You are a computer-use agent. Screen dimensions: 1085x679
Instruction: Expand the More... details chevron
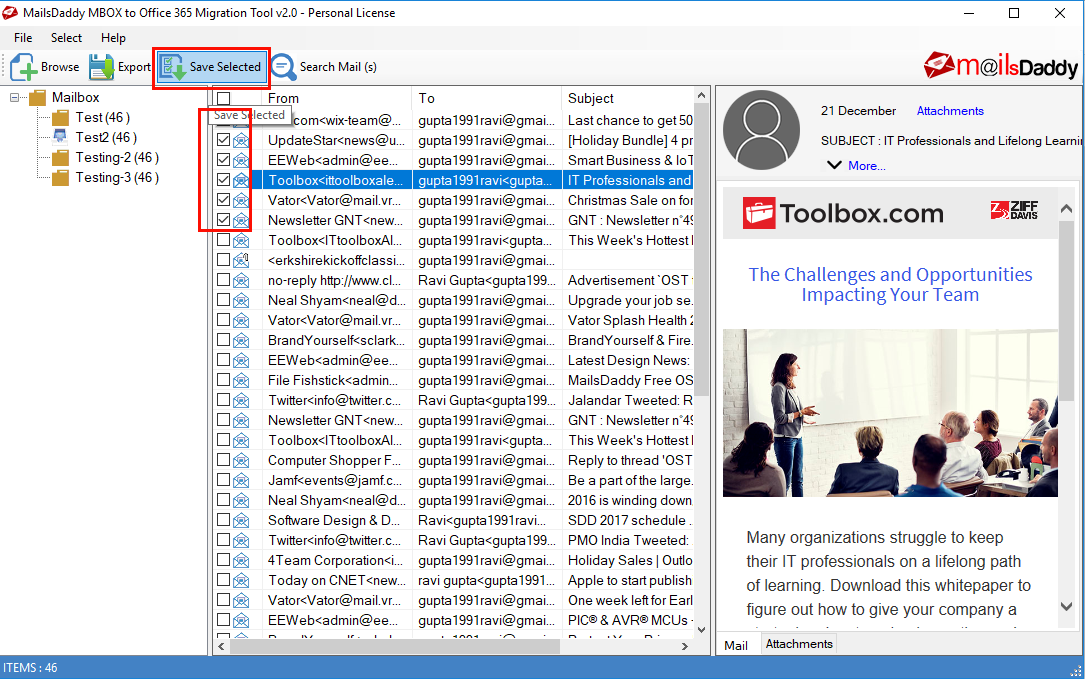click(x=835, y=165)
